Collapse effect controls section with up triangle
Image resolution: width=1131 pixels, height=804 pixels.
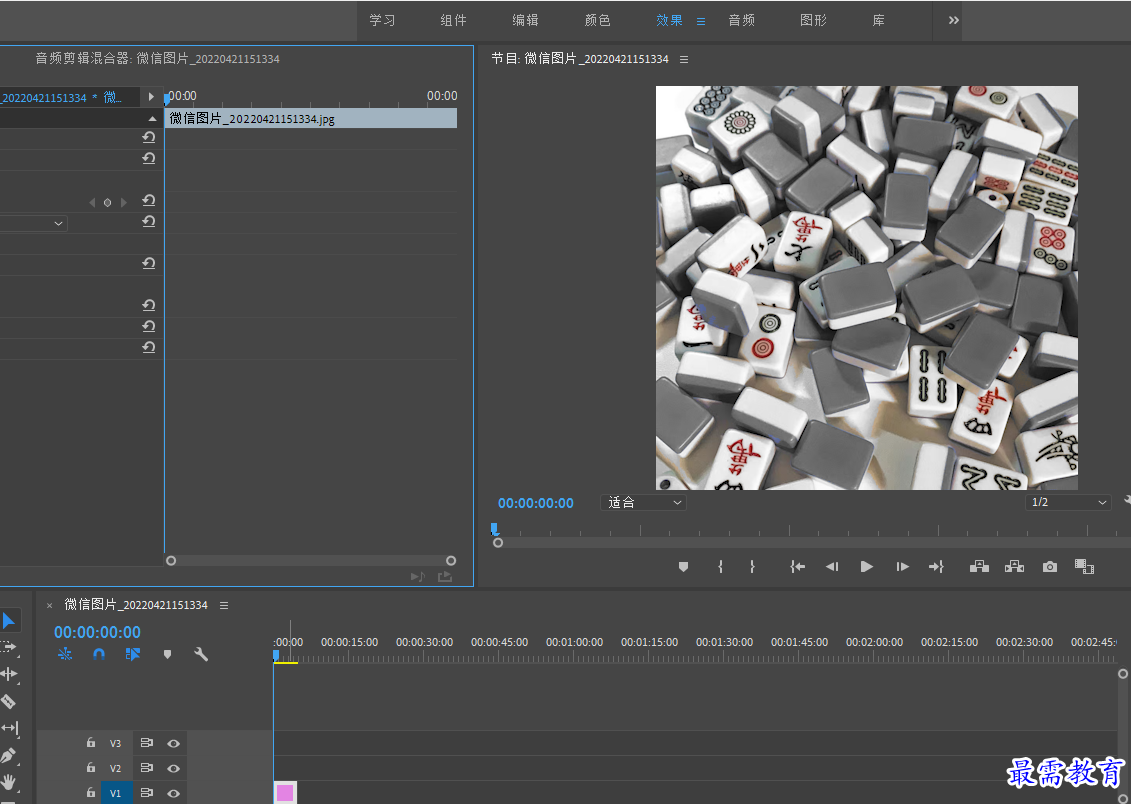click(x=151, y=118)
